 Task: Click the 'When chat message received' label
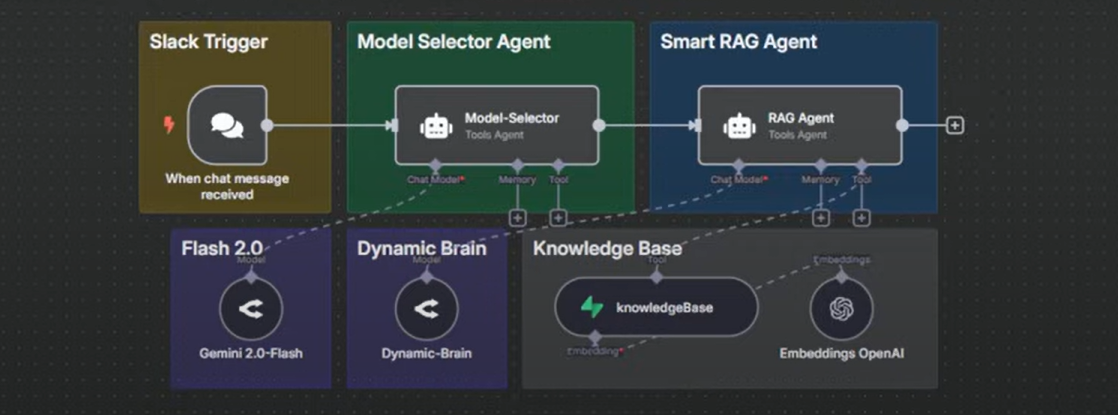point(227,186)
